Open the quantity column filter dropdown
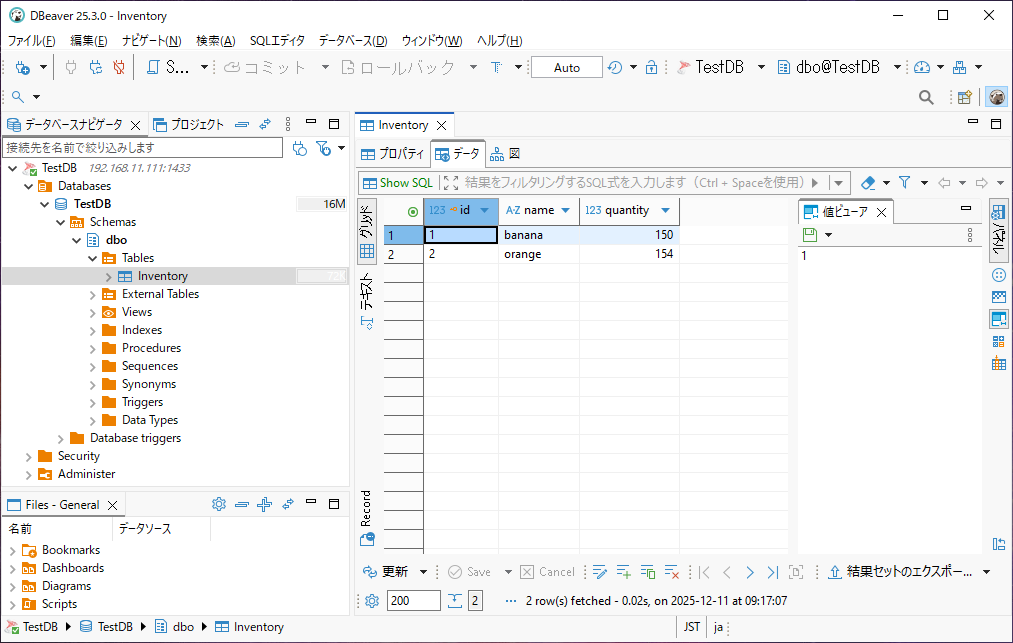The height and width of the screenshot is (643, 1013). tap(665, 211)
